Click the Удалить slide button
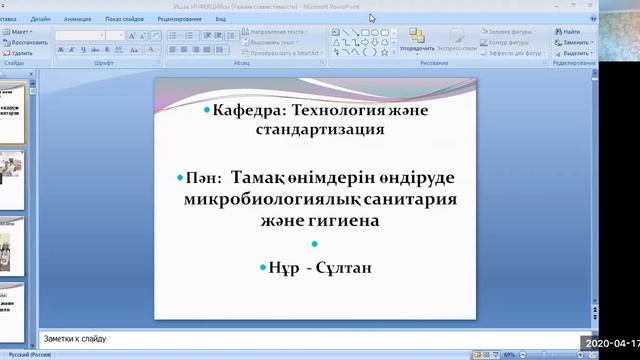640x360 pixels. point(18,53)
